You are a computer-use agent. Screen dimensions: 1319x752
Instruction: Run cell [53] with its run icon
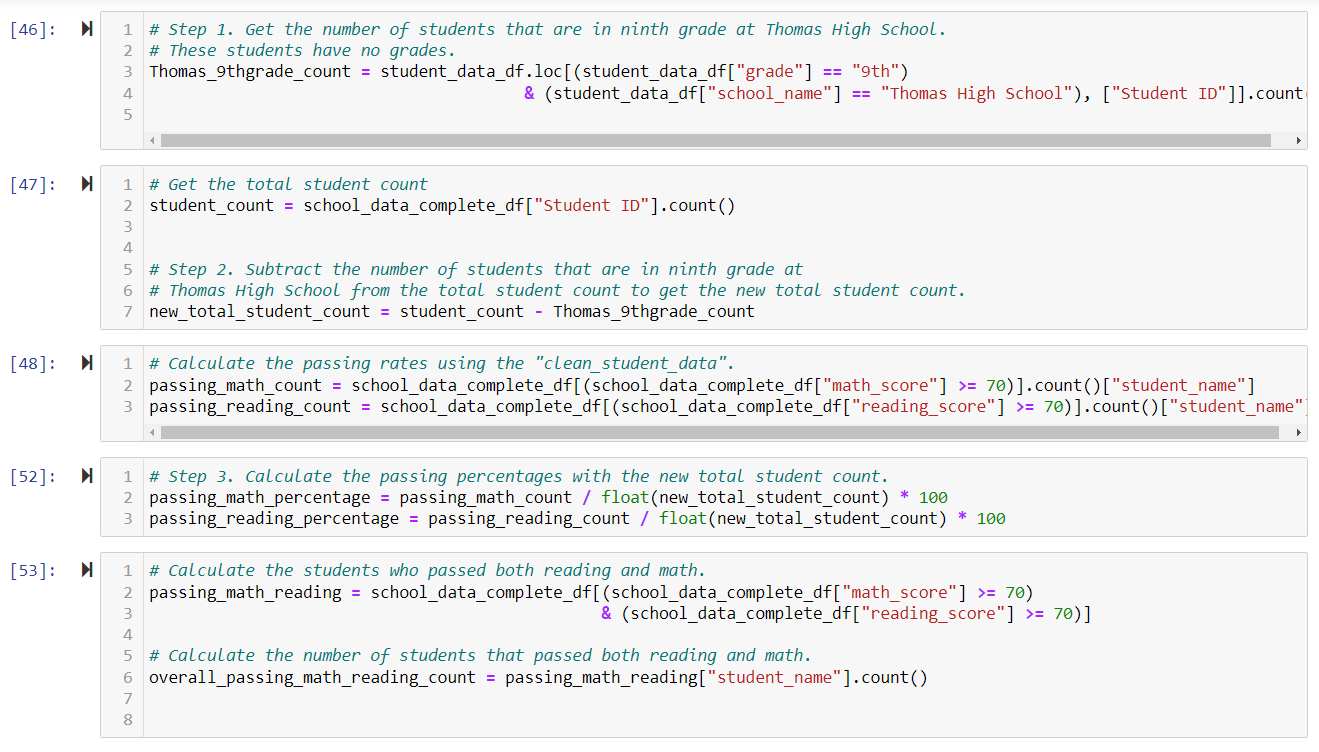point(86,569)
